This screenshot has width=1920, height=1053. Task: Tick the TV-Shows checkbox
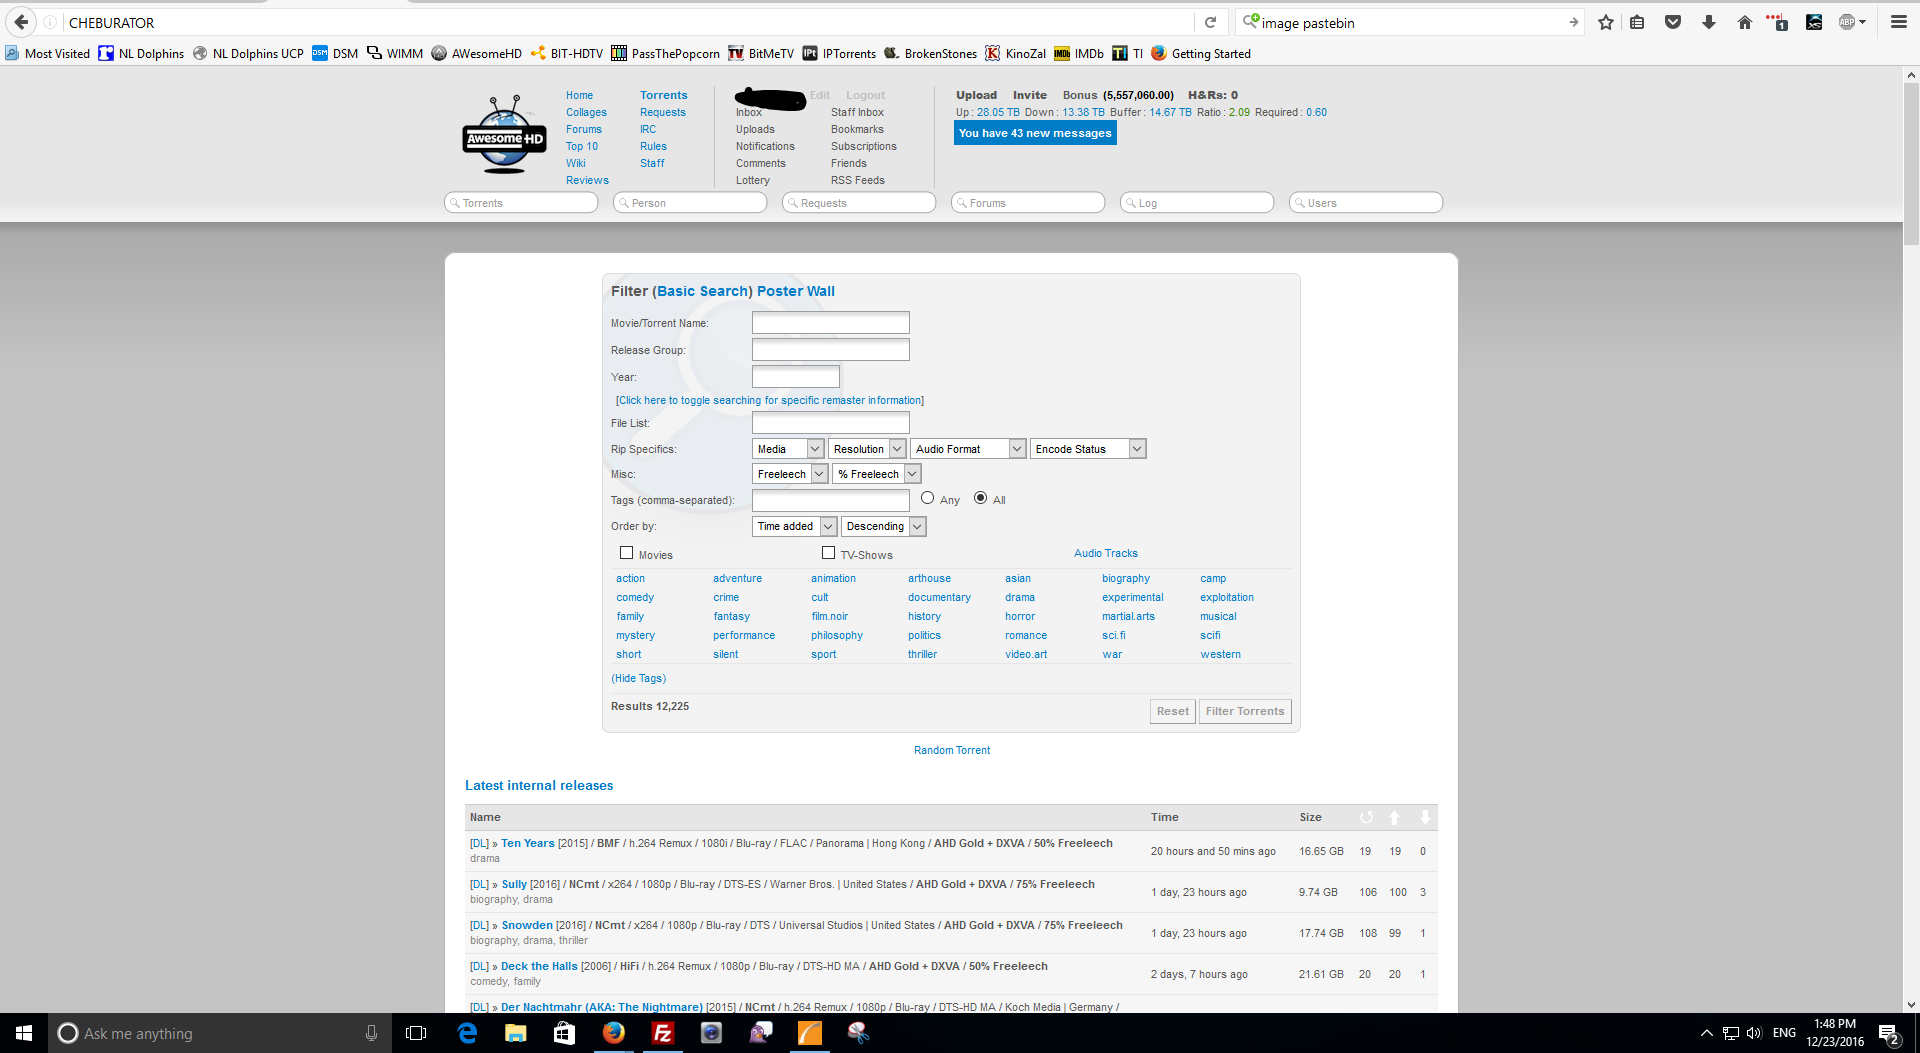(x=828, y=552)
